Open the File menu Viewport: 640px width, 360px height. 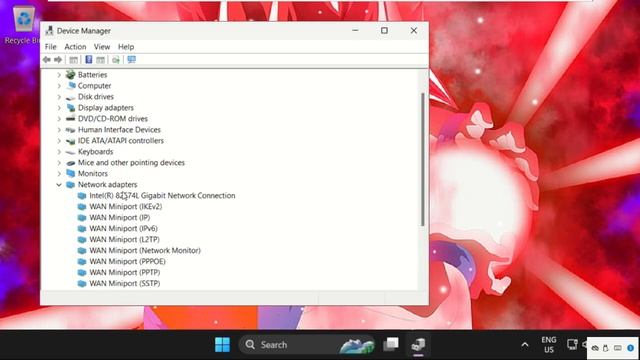point(51,47)
